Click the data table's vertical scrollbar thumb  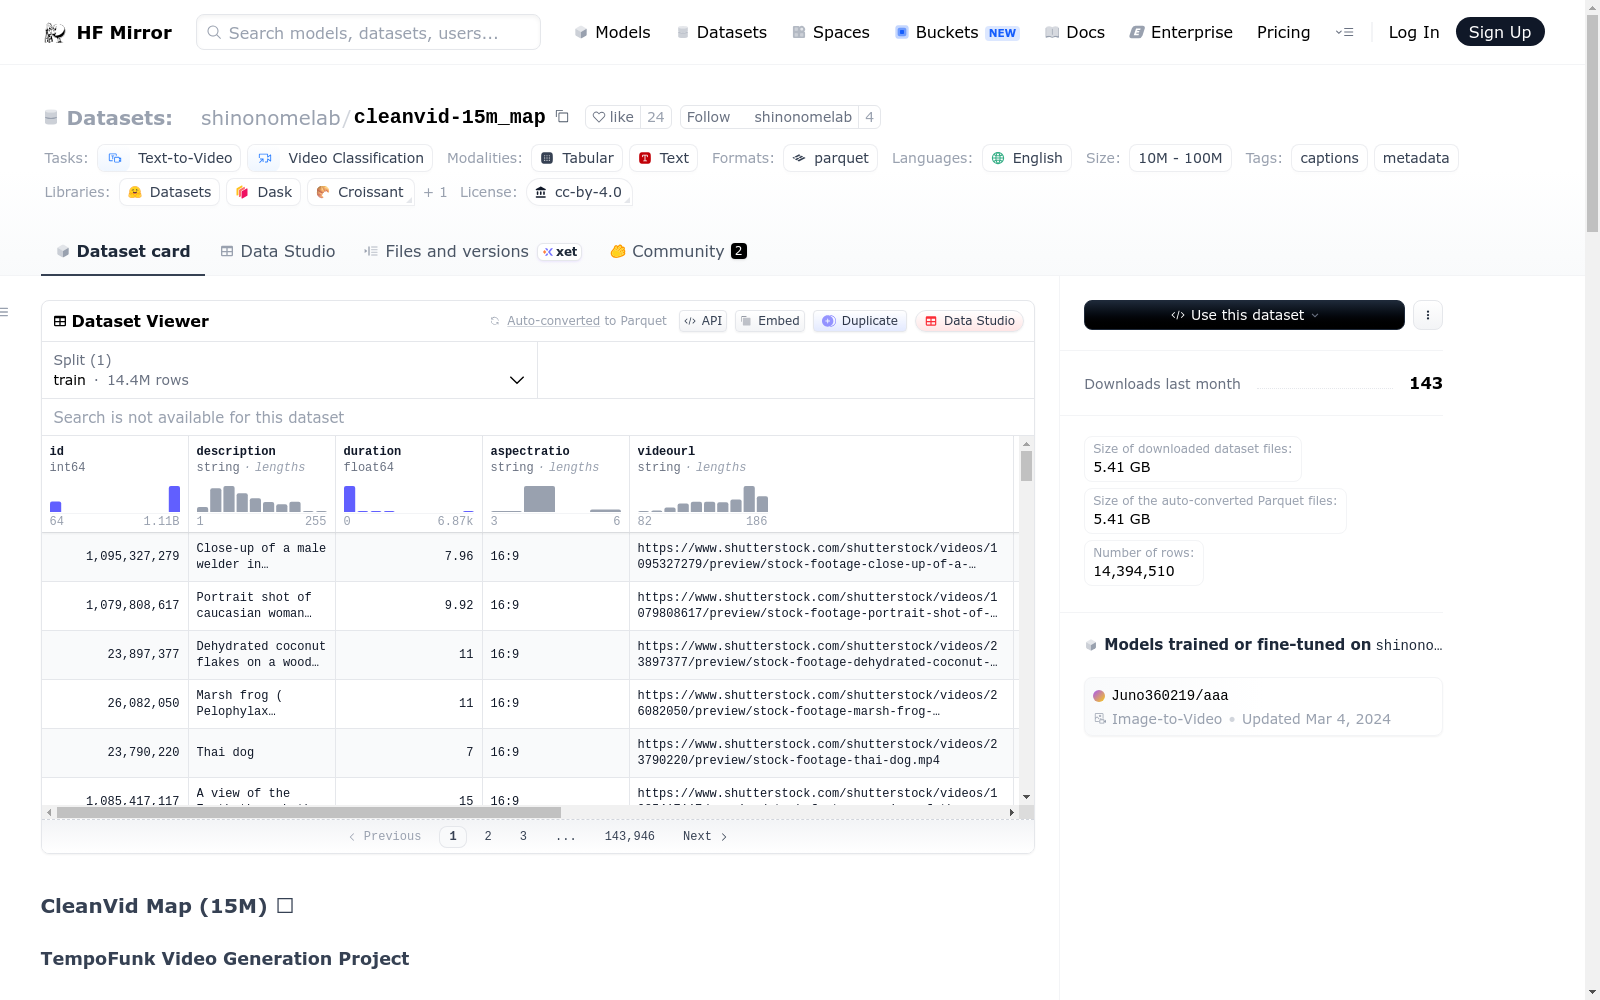pos(1026,465)
